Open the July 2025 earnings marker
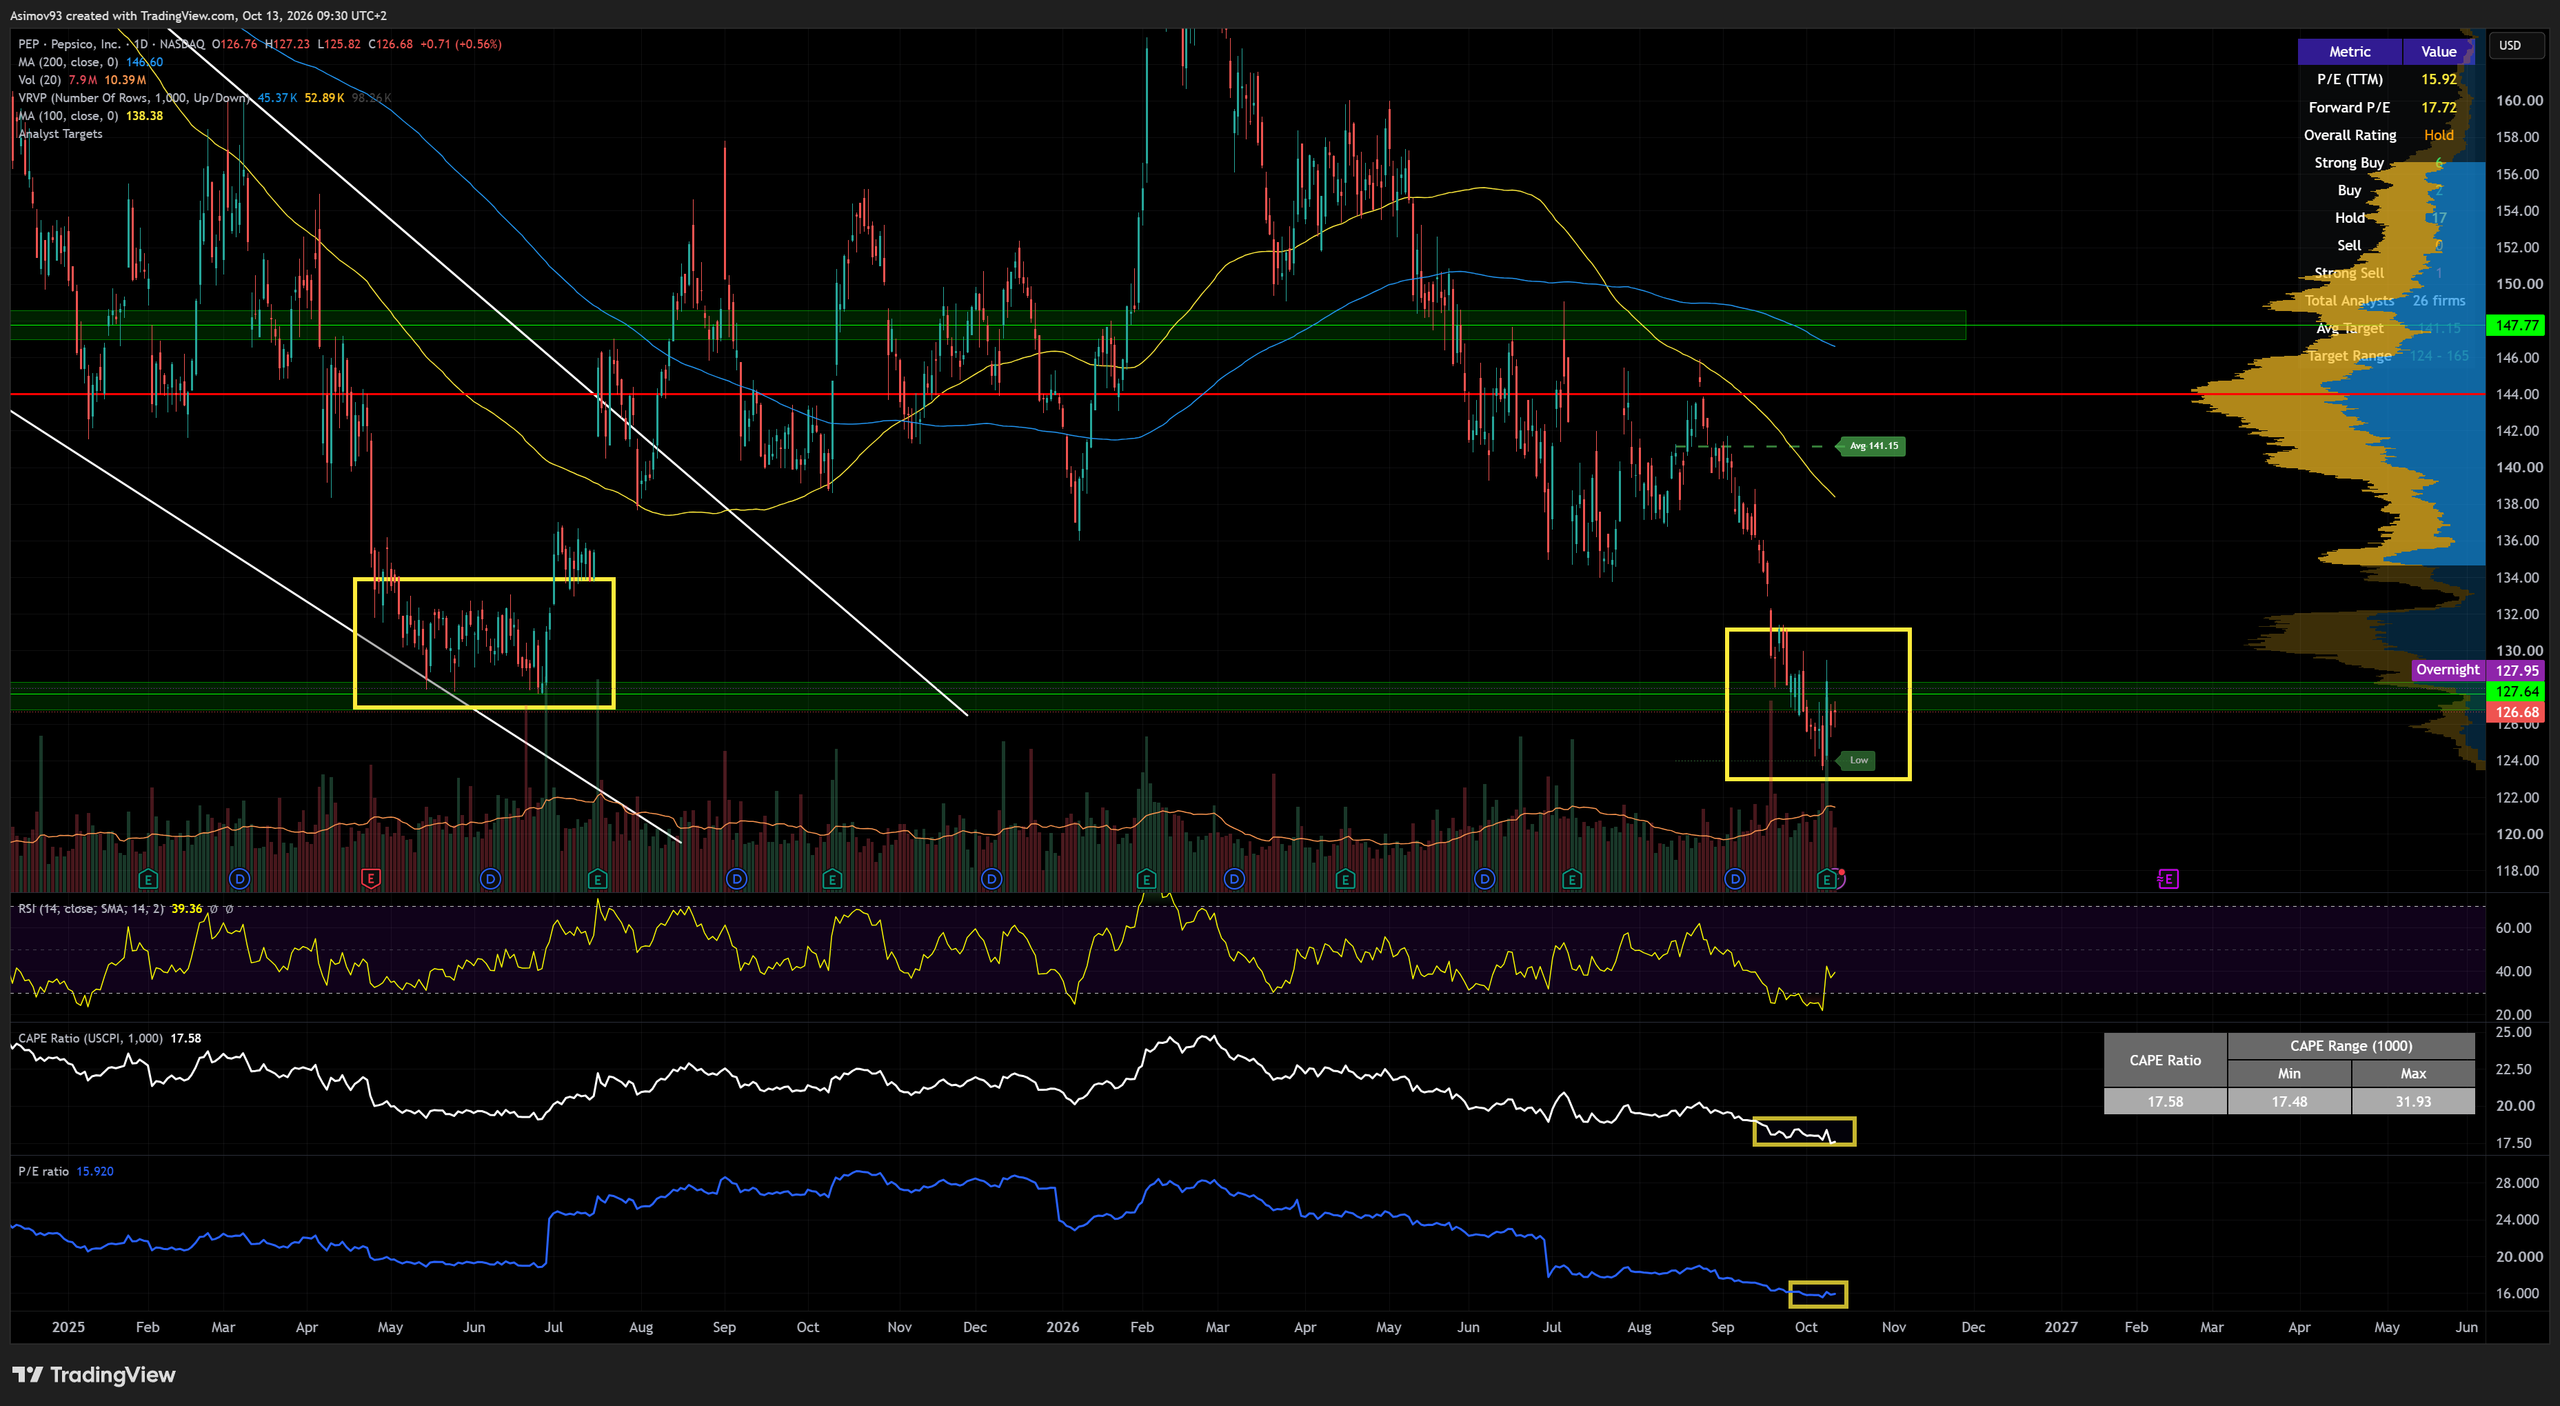 coord(597,879)
